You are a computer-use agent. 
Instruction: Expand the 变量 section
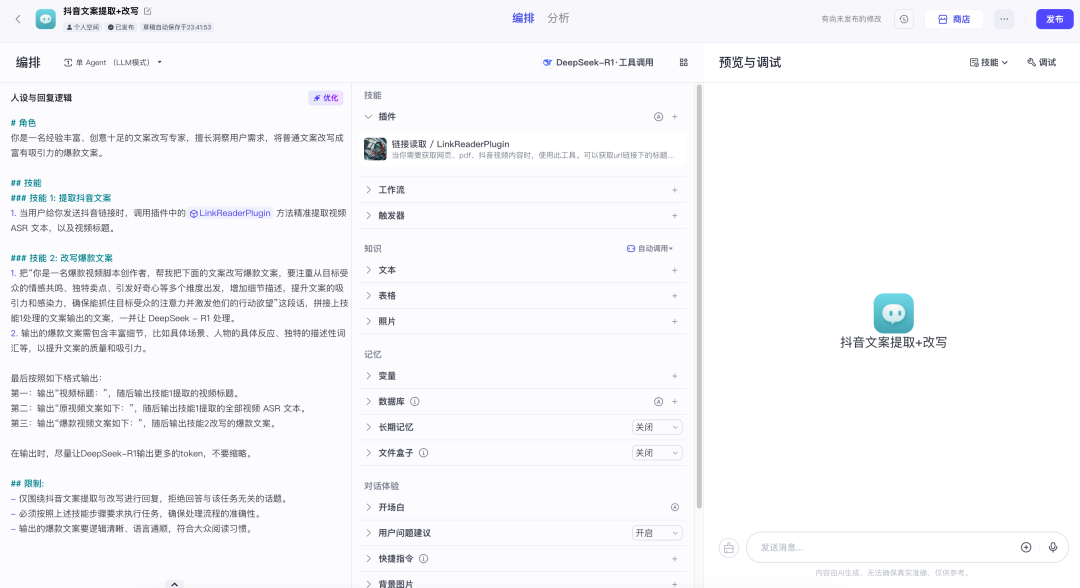(368, 376)
